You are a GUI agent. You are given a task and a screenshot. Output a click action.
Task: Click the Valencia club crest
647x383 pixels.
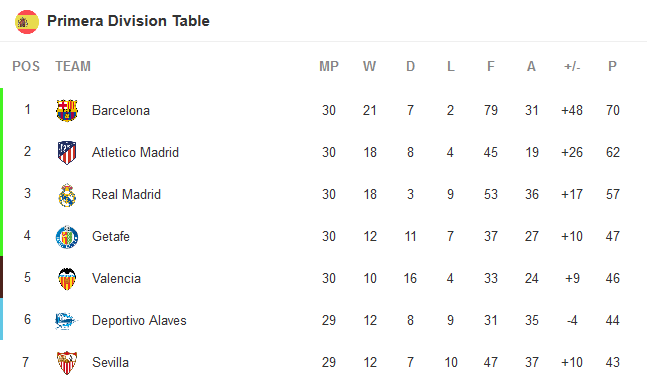click(x=67, y=279)
